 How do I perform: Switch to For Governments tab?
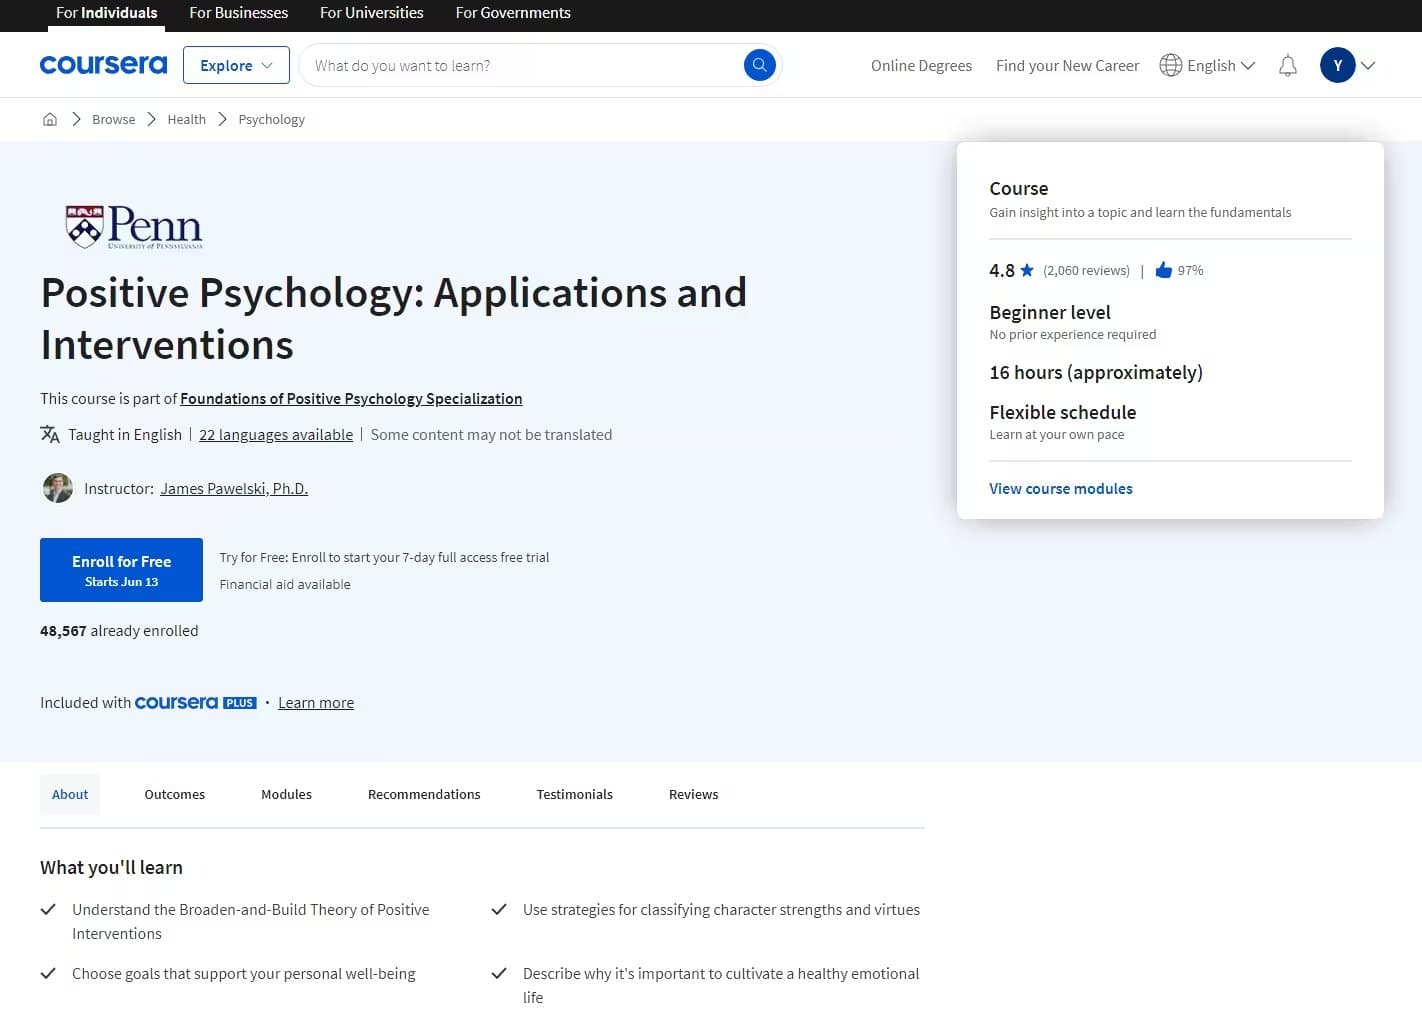point(513,13)
